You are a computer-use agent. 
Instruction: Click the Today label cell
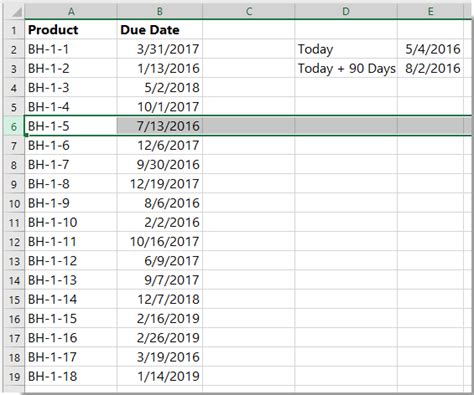346,49
